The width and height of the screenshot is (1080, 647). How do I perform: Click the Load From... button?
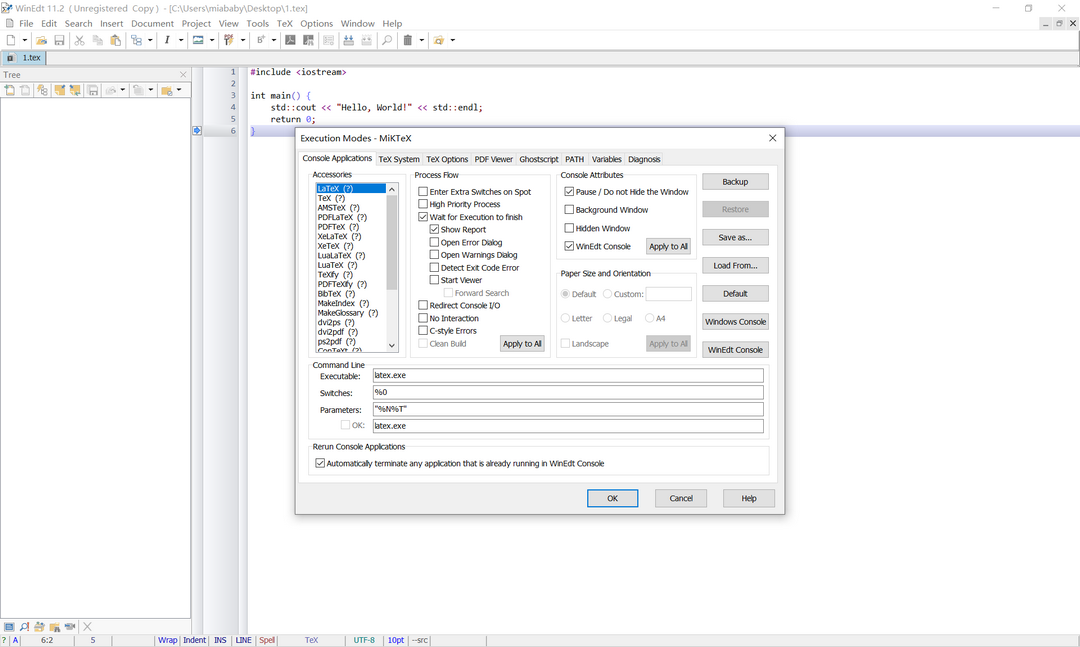[735, 266]
